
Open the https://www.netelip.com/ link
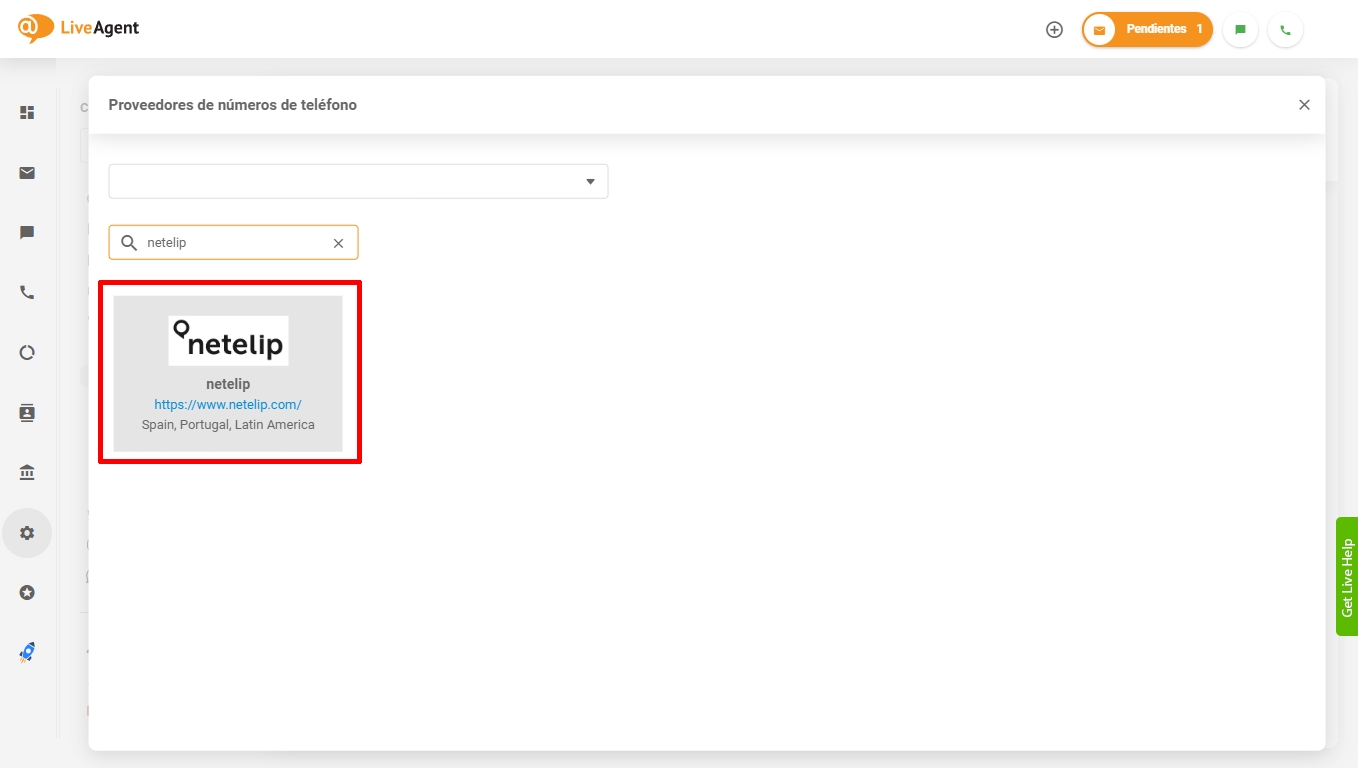pyautogui.click(x=228, y=405)
